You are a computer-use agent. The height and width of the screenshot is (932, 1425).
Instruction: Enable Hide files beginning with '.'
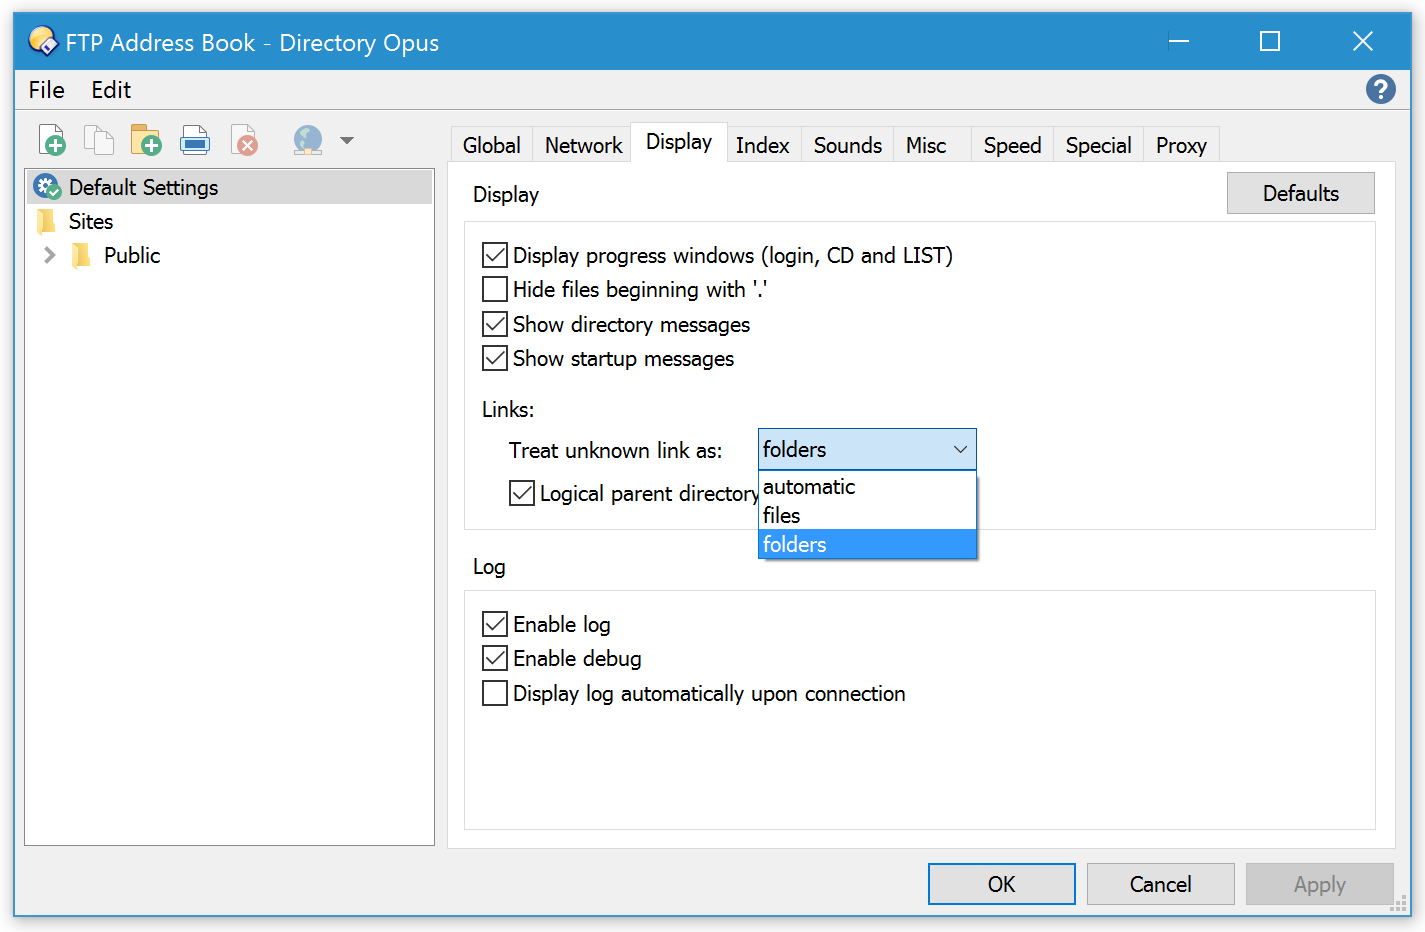point(495,289)
